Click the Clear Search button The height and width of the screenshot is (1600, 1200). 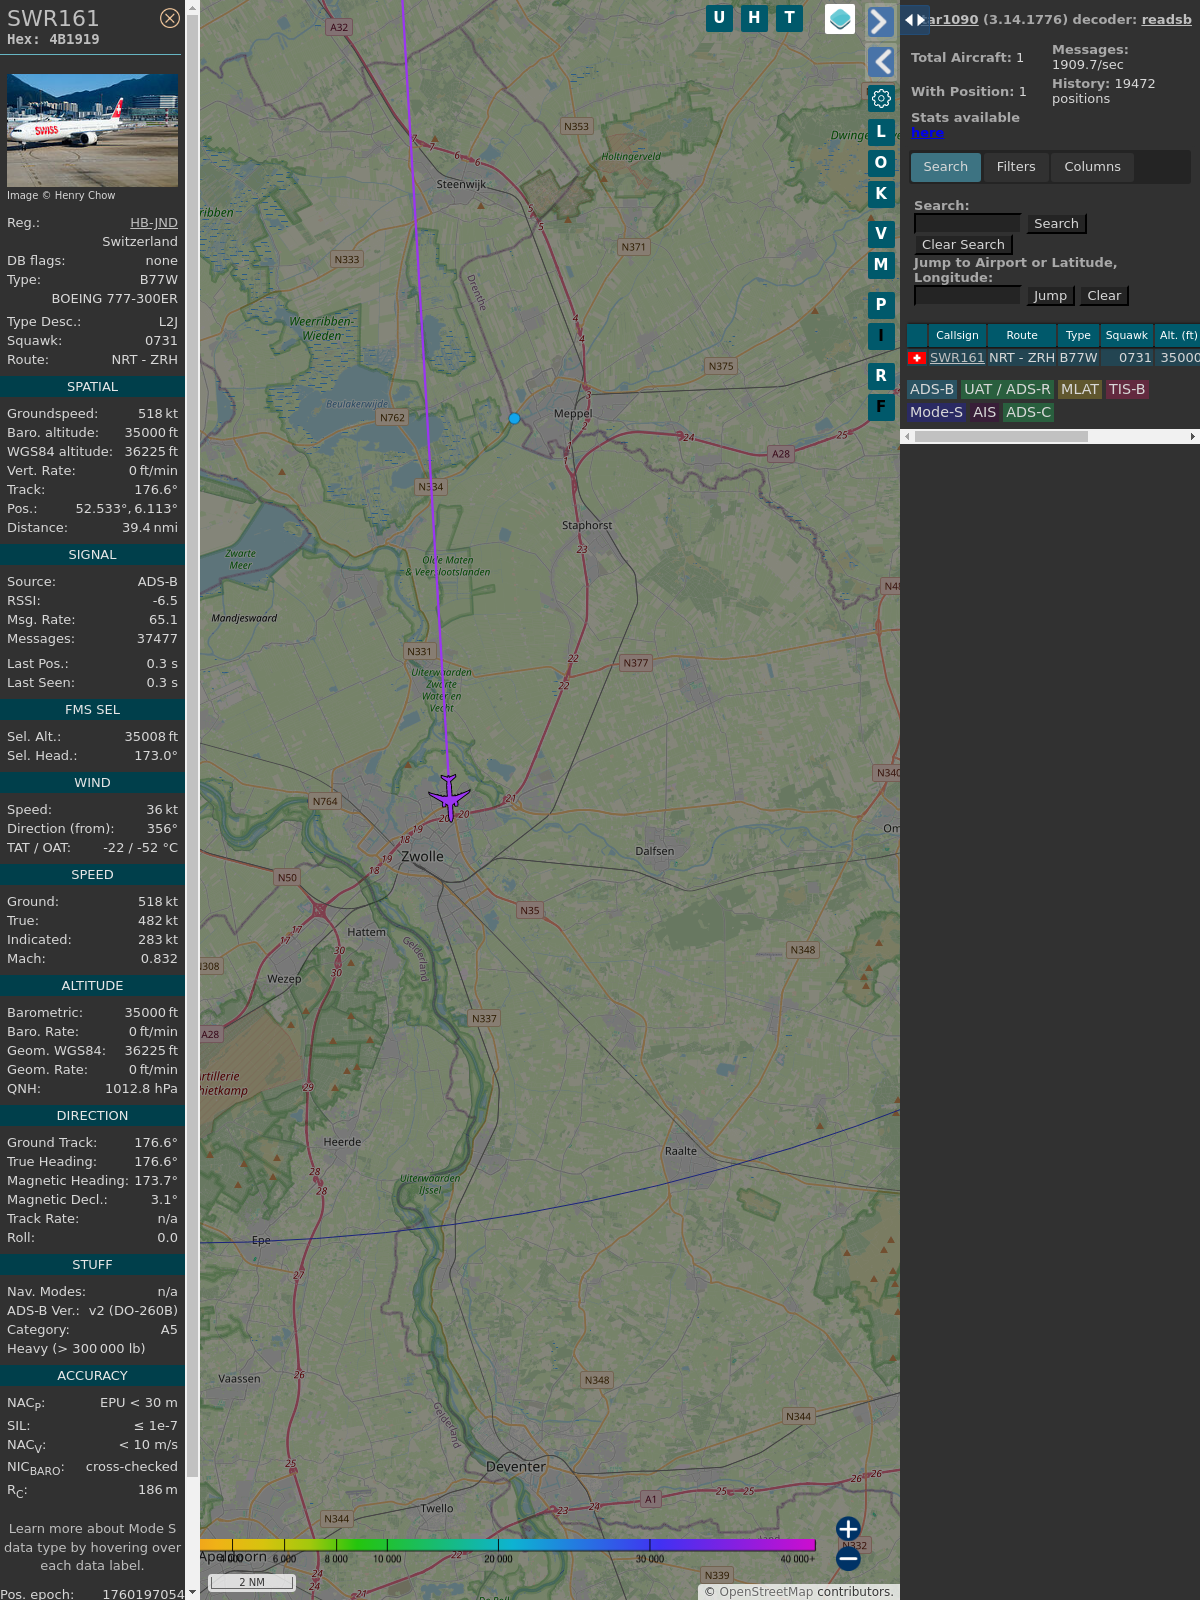(x=963, y=245)
